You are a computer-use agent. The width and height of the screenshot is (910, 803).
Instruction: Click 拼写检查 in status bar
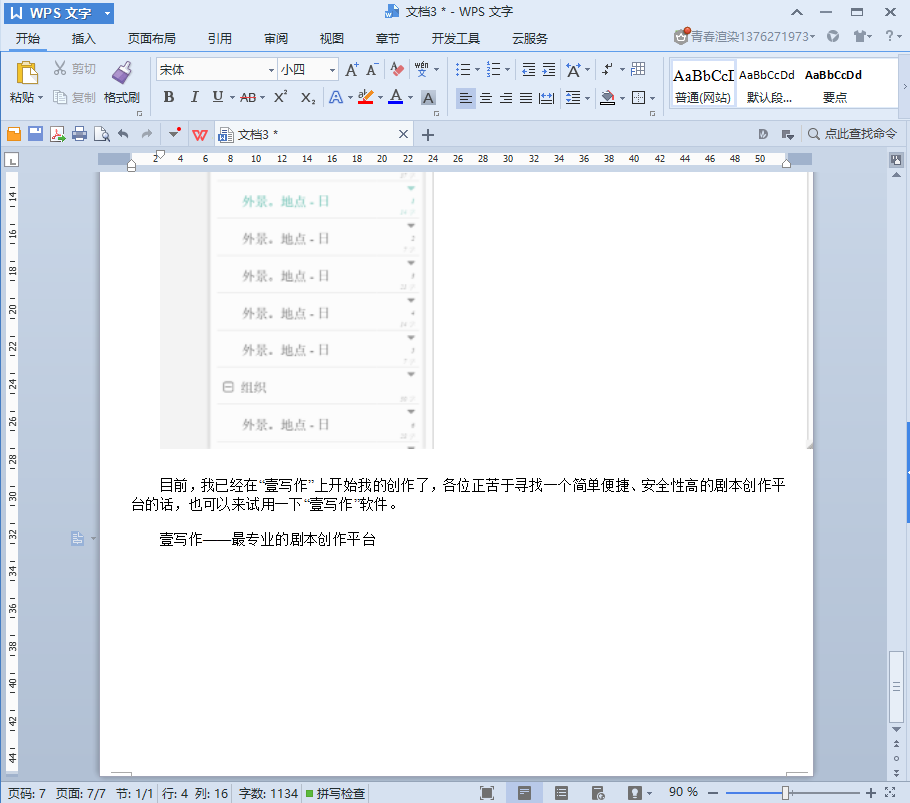coord(335,793)
